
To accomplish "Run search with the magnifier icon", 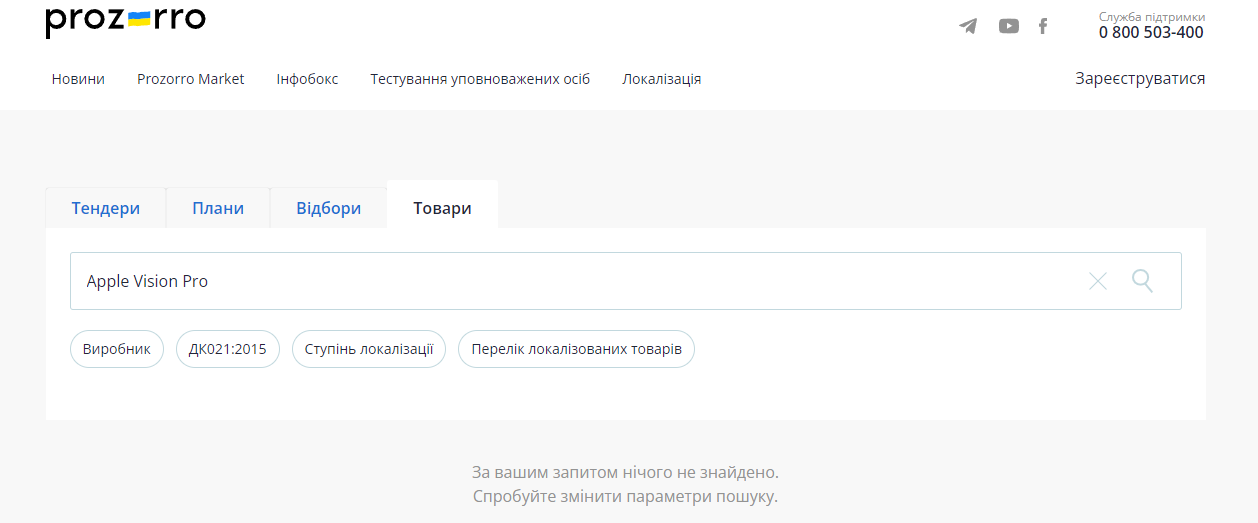I will (x=1142, y=281).
